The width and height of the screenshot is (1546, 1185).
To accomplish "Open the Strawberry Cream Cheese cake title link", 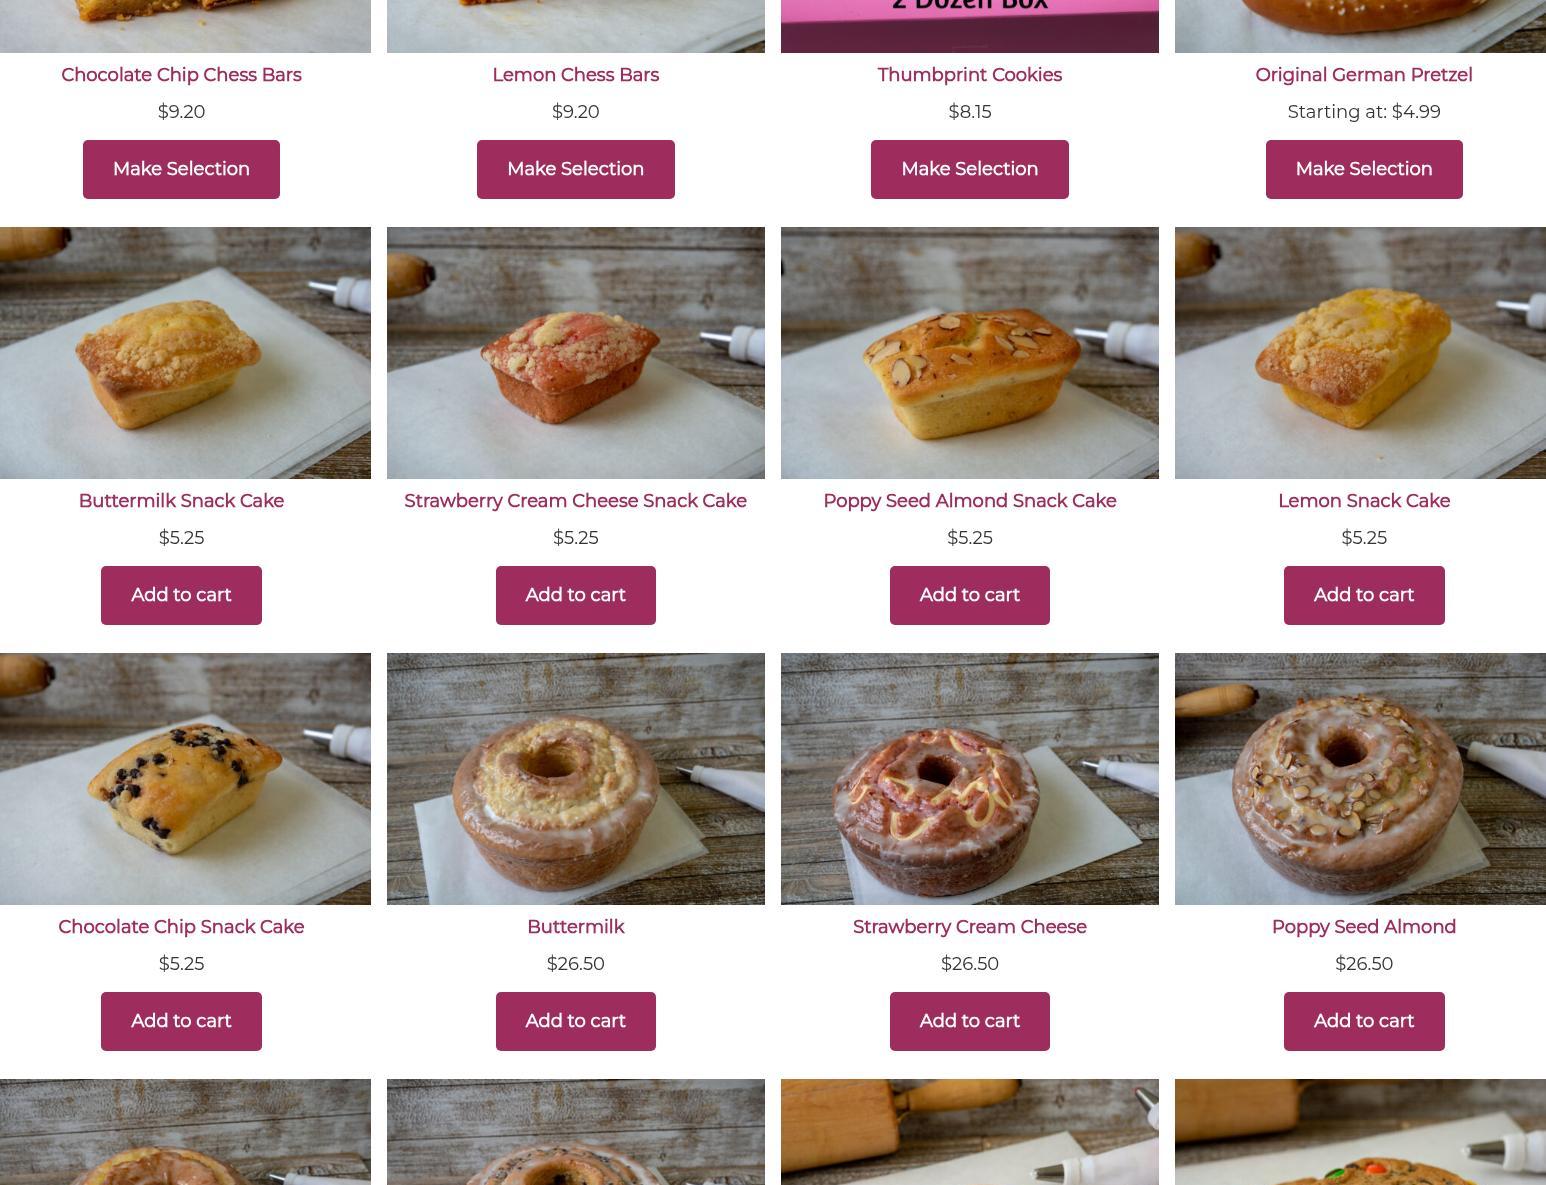I will point(969,927).
